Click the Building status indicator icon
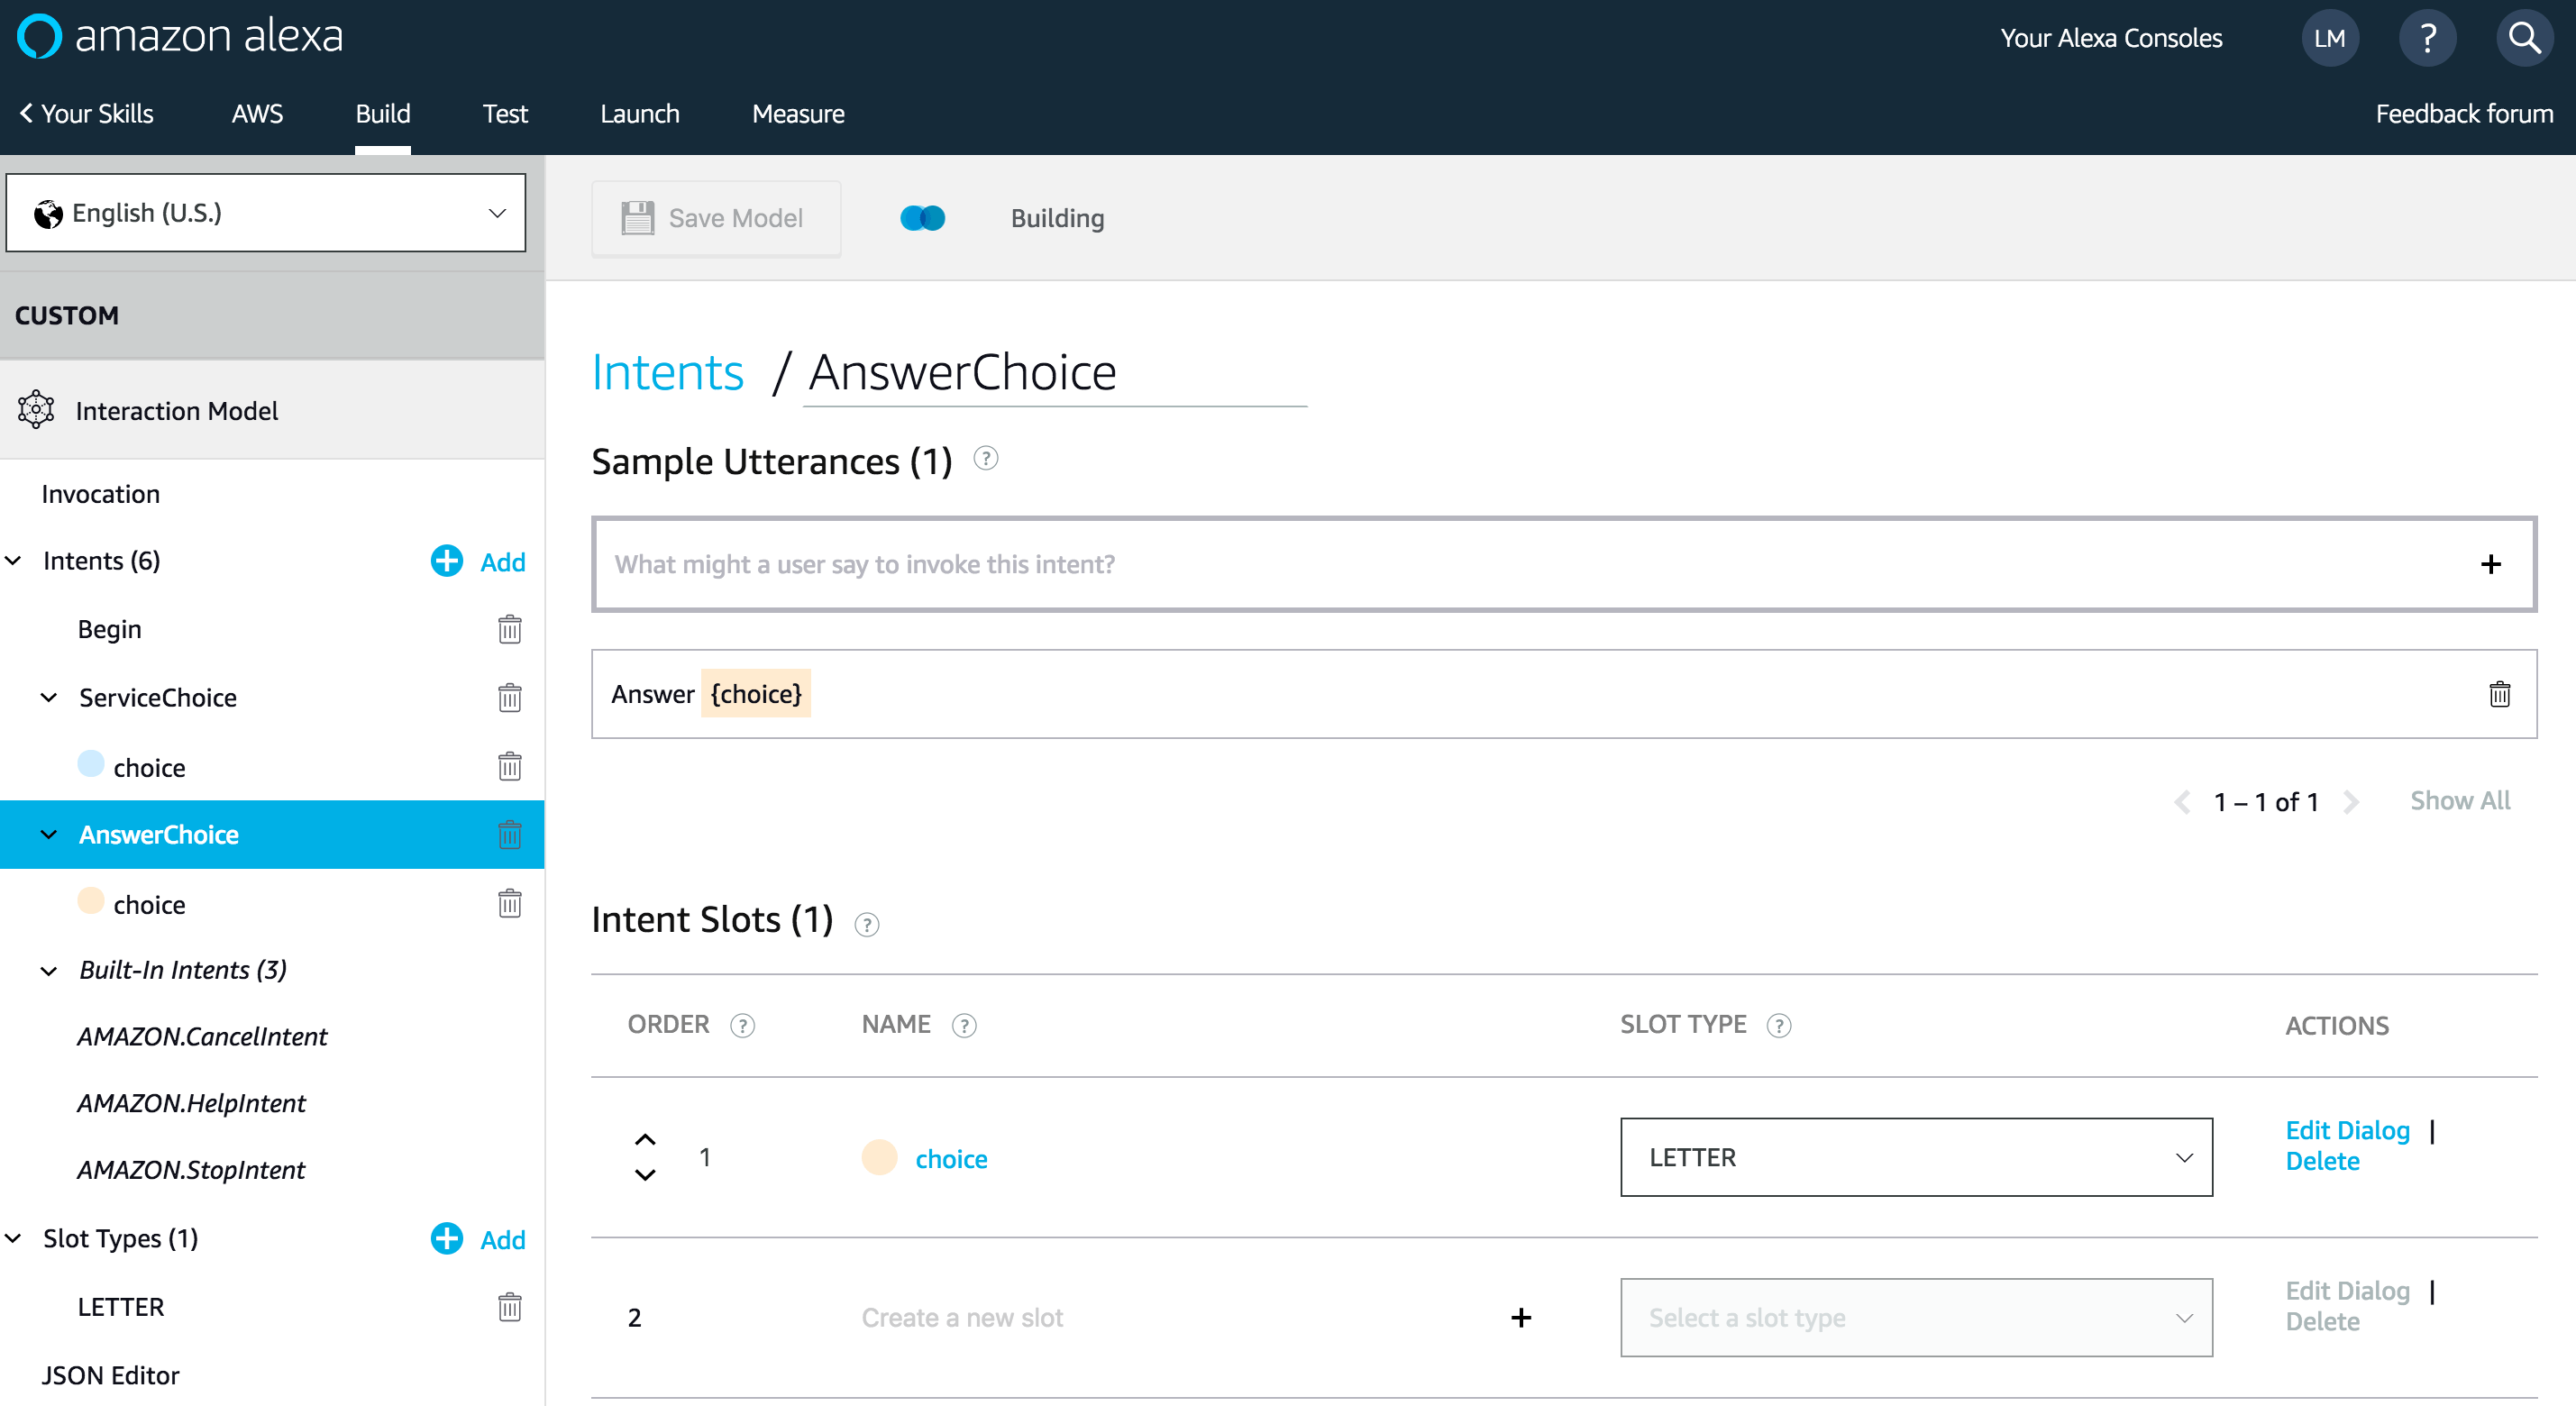2576x1406 pixels. pyautogui.click(x=922, y=218)
